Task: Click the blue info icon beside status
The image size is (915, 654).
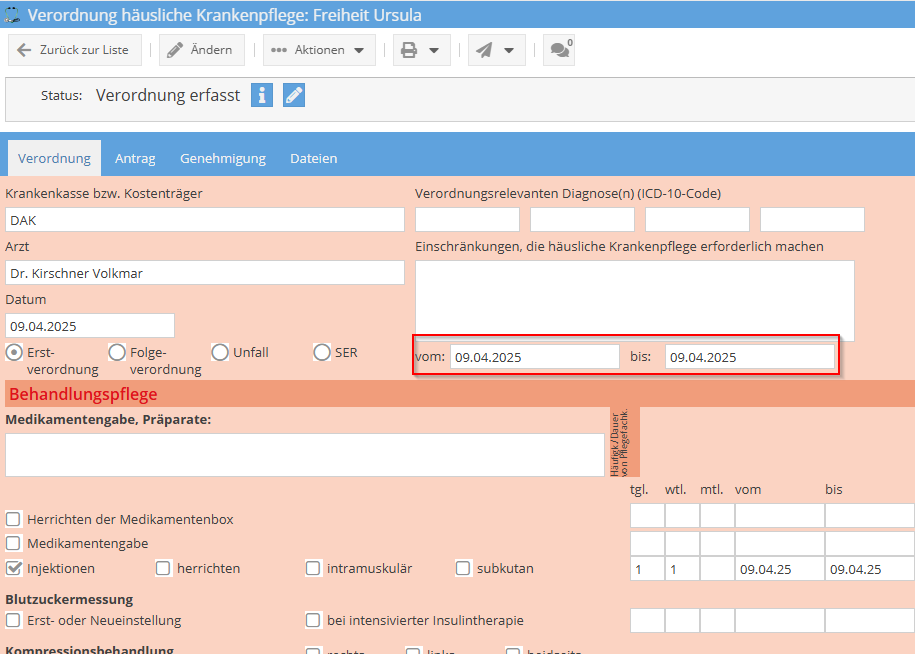Action: coord(261,95)
